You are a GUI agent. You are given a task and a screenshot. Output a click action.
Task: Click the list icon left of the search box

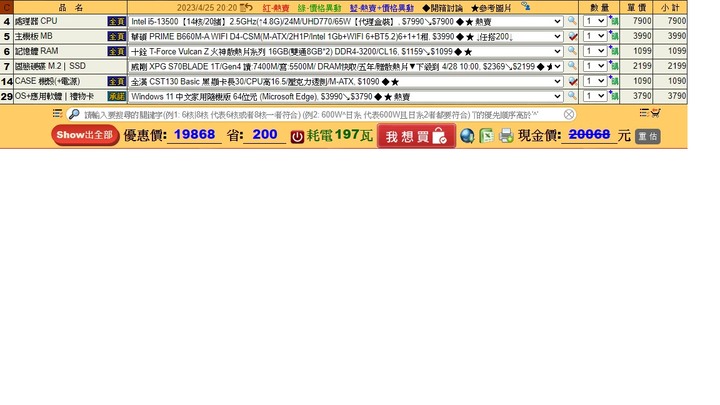57,113
